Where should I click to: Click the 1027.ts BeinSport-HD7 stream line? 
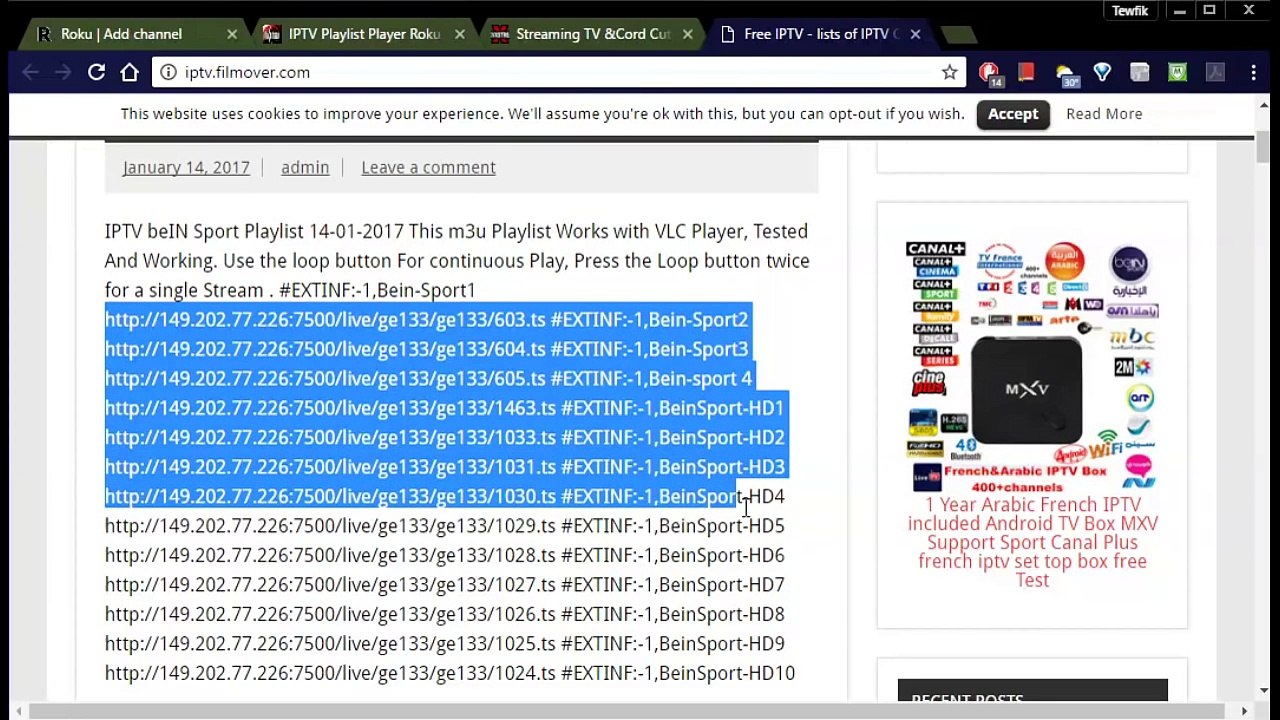tap(444, 585)
